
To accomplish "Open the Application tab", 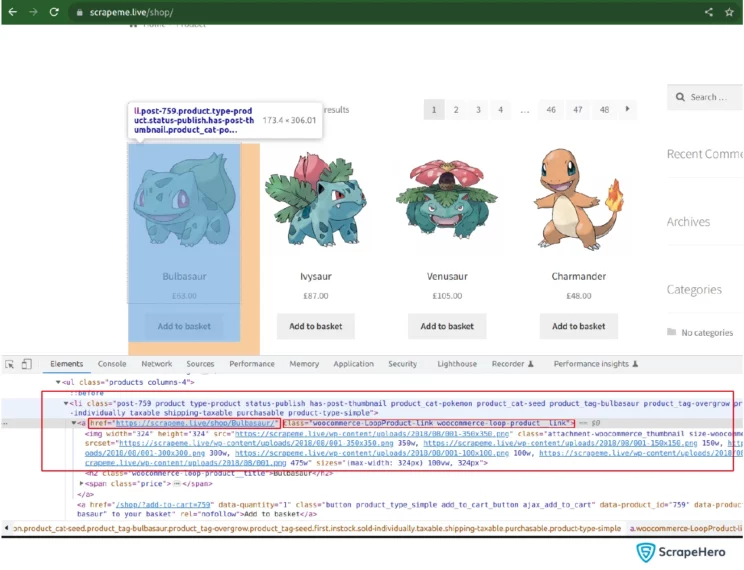I will (x=353, y=364).
